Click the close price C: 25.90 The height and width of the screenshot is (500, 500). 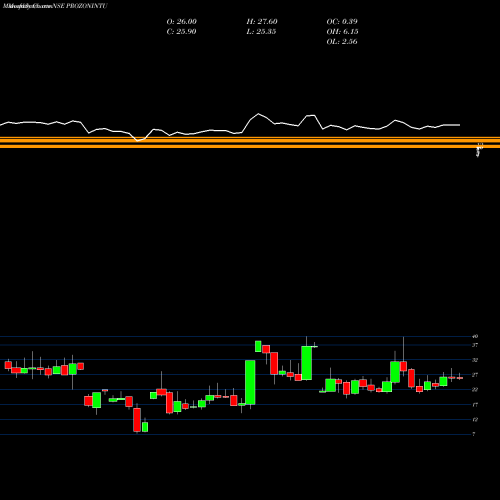[x=181, y=32]
